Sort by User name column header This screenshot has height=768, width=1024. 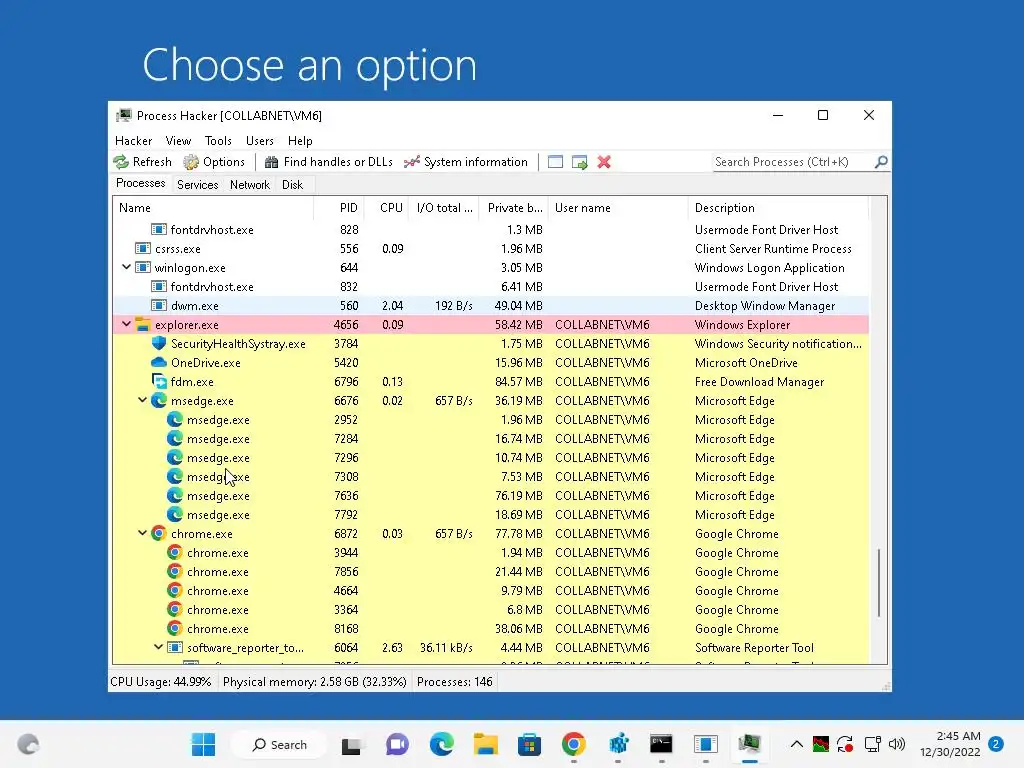[x=618, y=208]
